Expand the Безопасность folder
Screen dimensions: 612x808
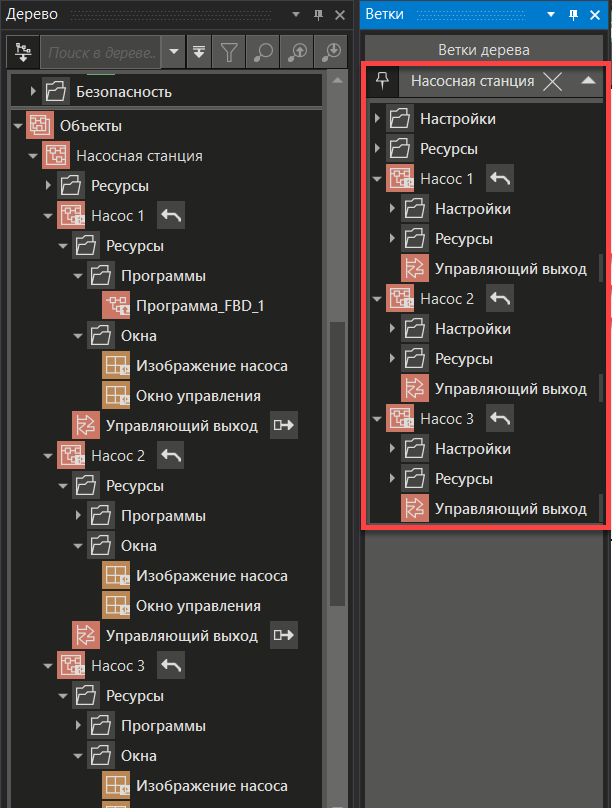coord(33,92)
